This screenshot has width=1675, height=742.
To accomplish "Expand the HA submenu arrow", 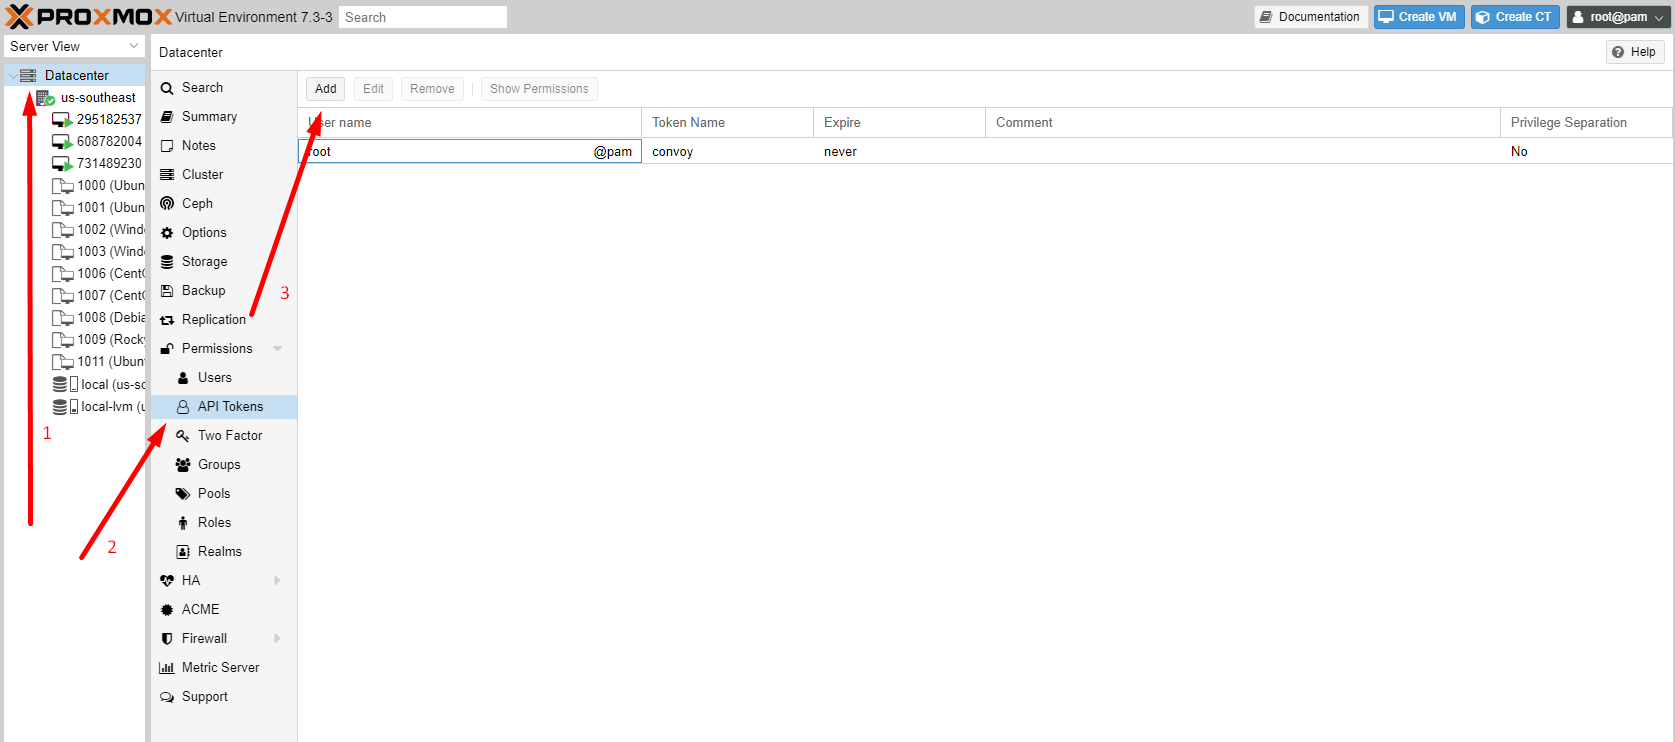I will [278, 581].
